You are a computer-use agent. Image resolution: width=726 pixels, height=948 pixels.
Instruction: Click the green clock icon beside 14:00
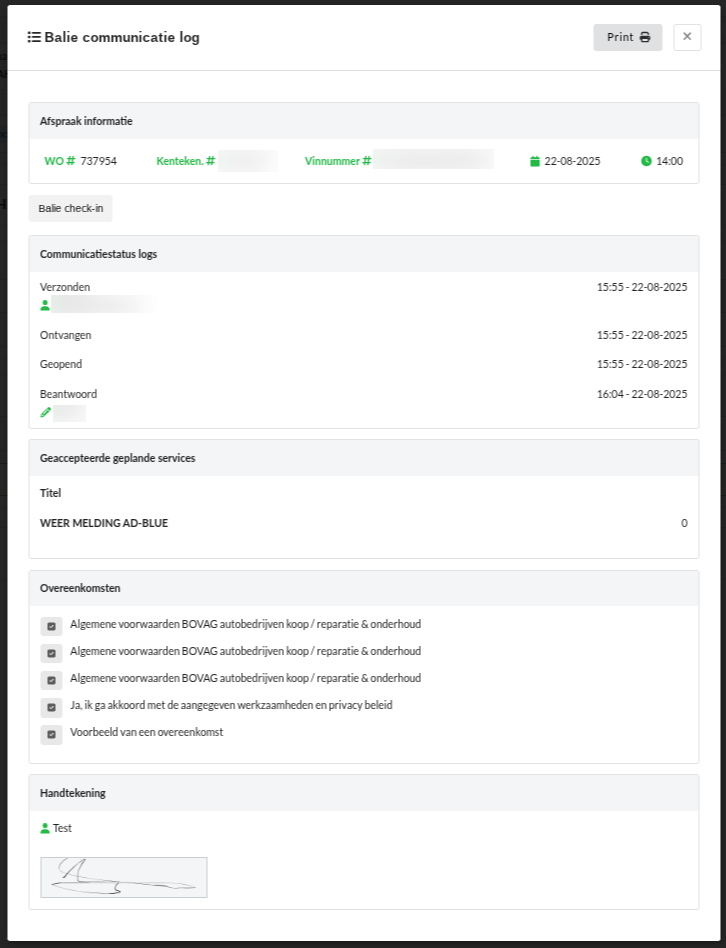646,161
